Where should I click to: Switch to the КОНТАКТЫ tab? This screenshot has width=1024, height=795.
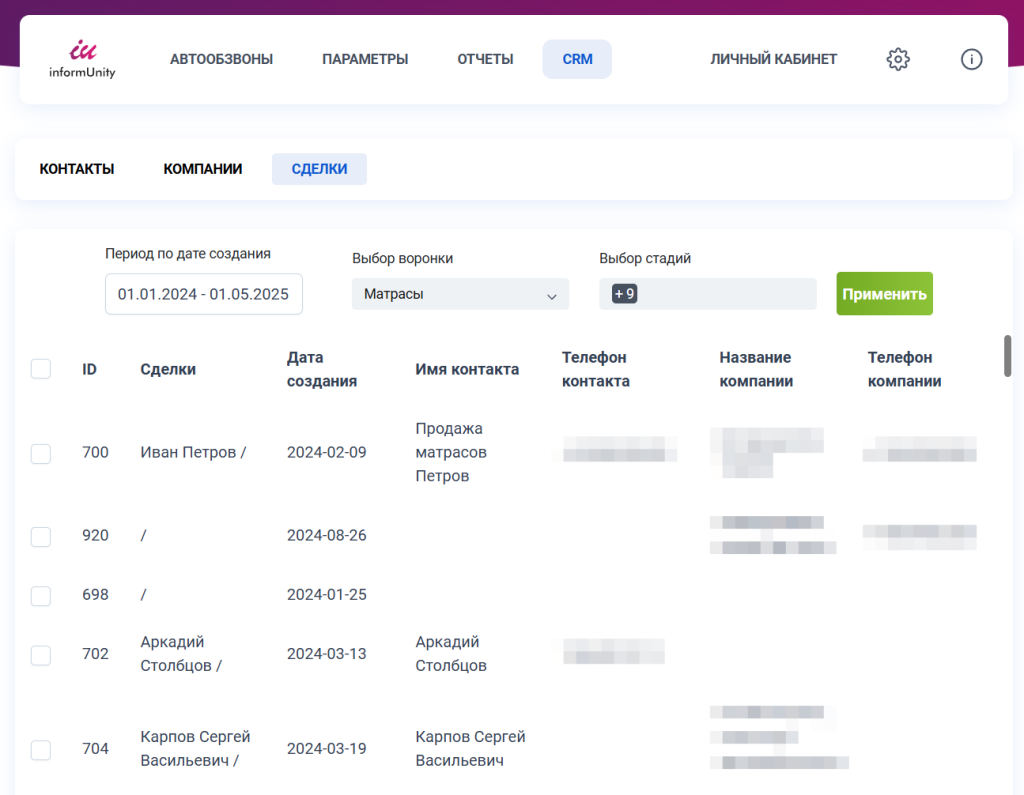tap(77, 169)
